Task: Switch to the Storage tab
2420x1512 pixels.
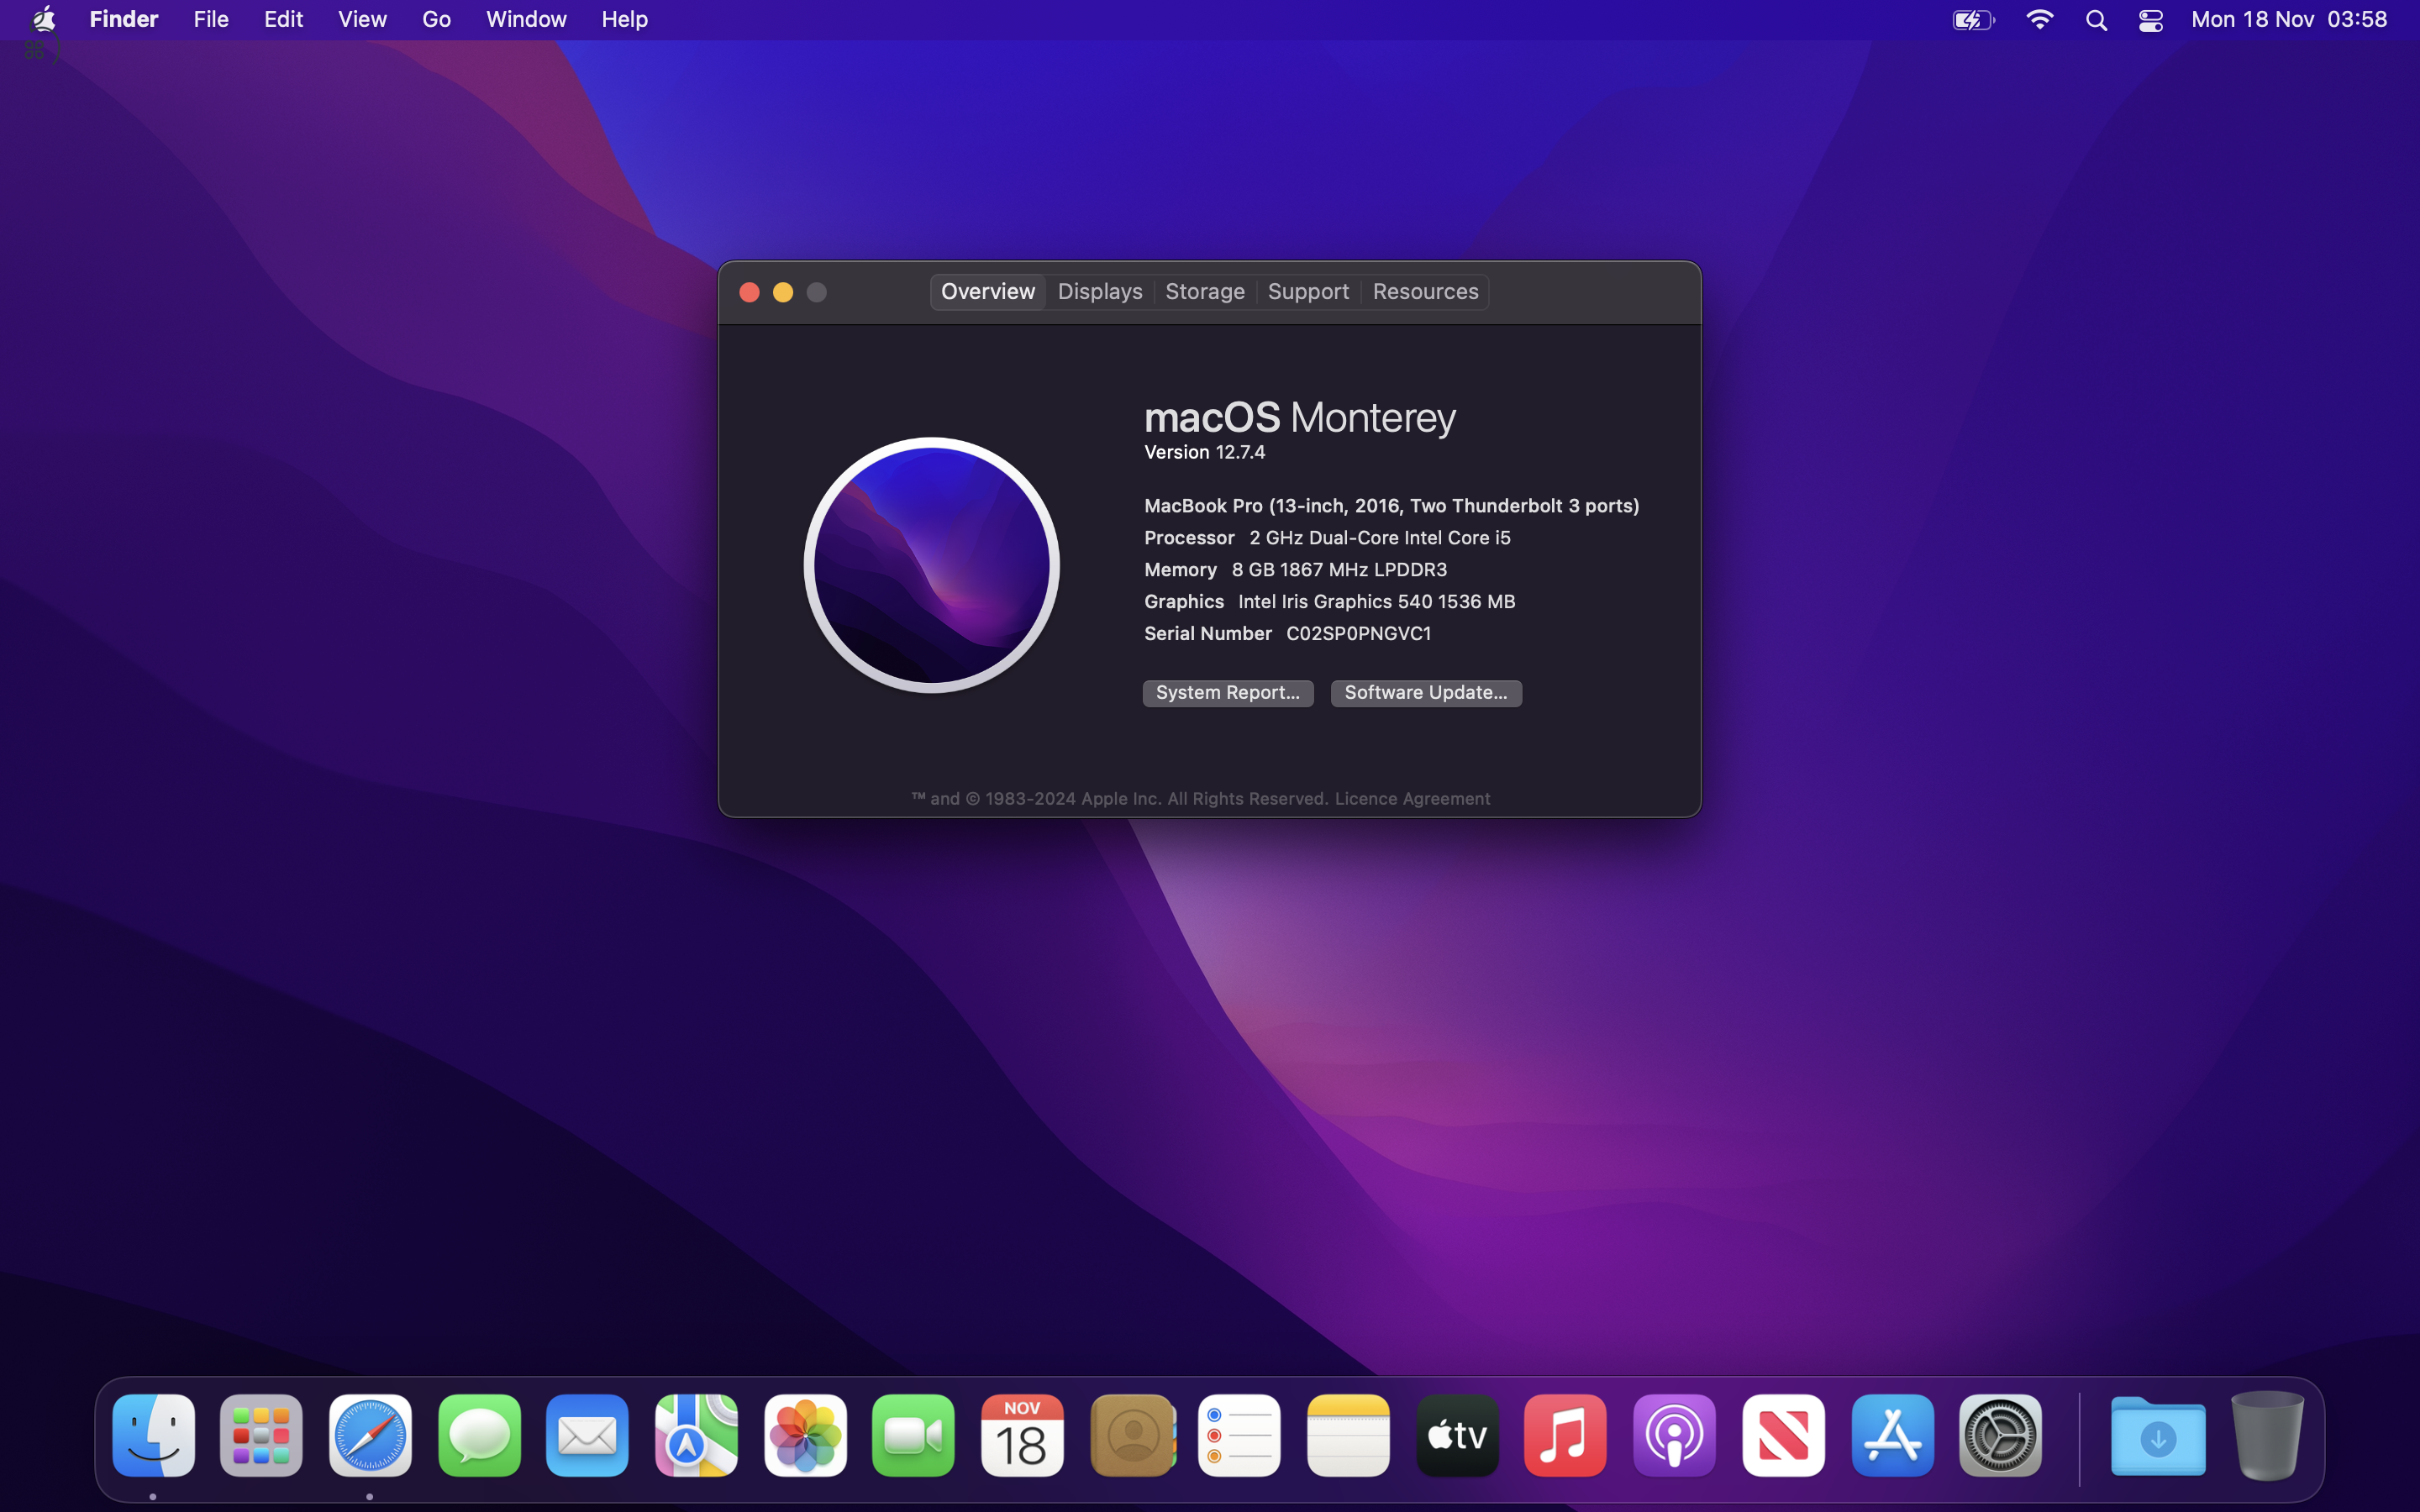Action: coord(1205,292)
